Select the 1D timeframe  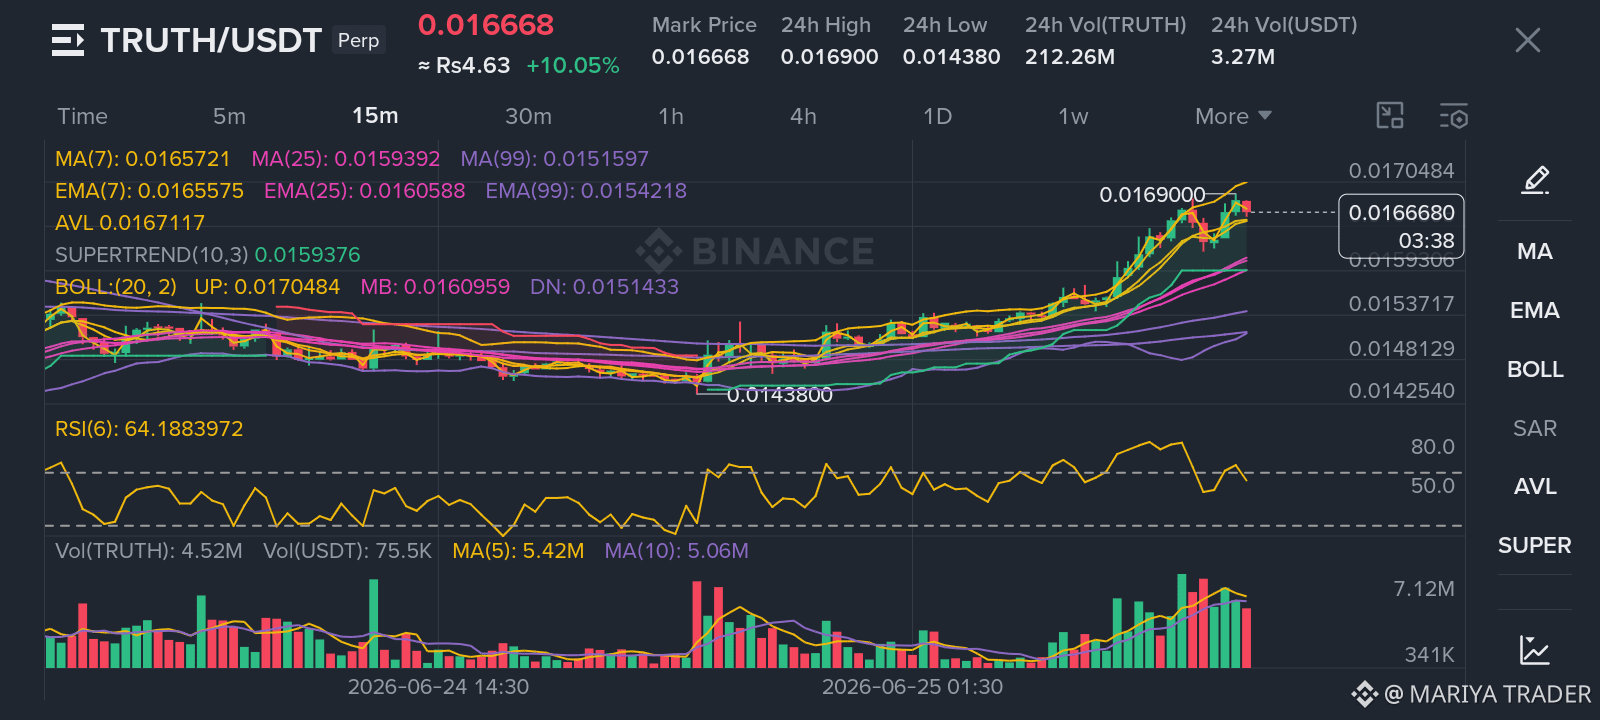pos(937,116)
